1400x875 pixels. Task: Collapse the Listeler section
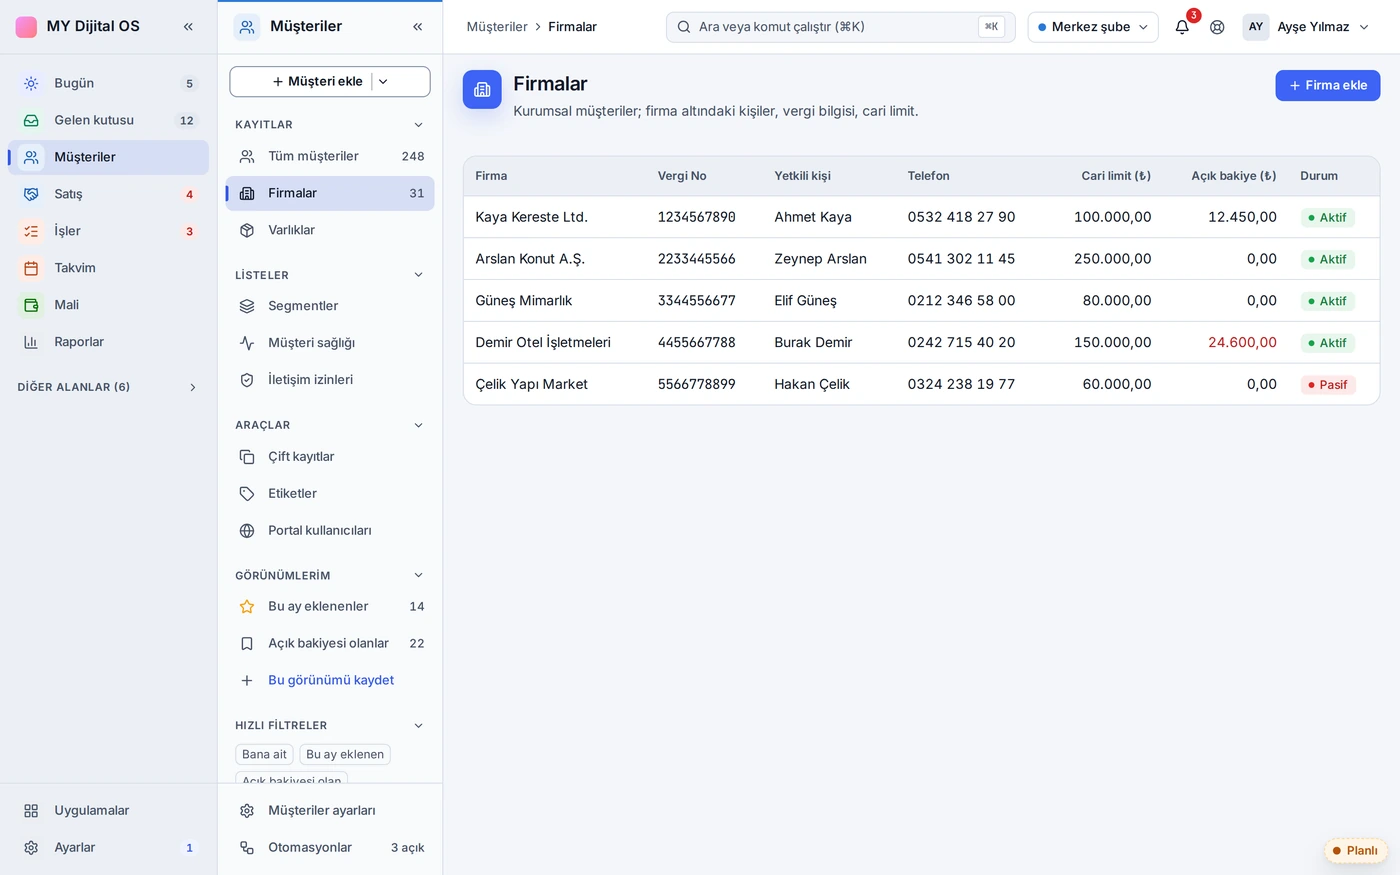pyautogui.click(x=418, y=275)
